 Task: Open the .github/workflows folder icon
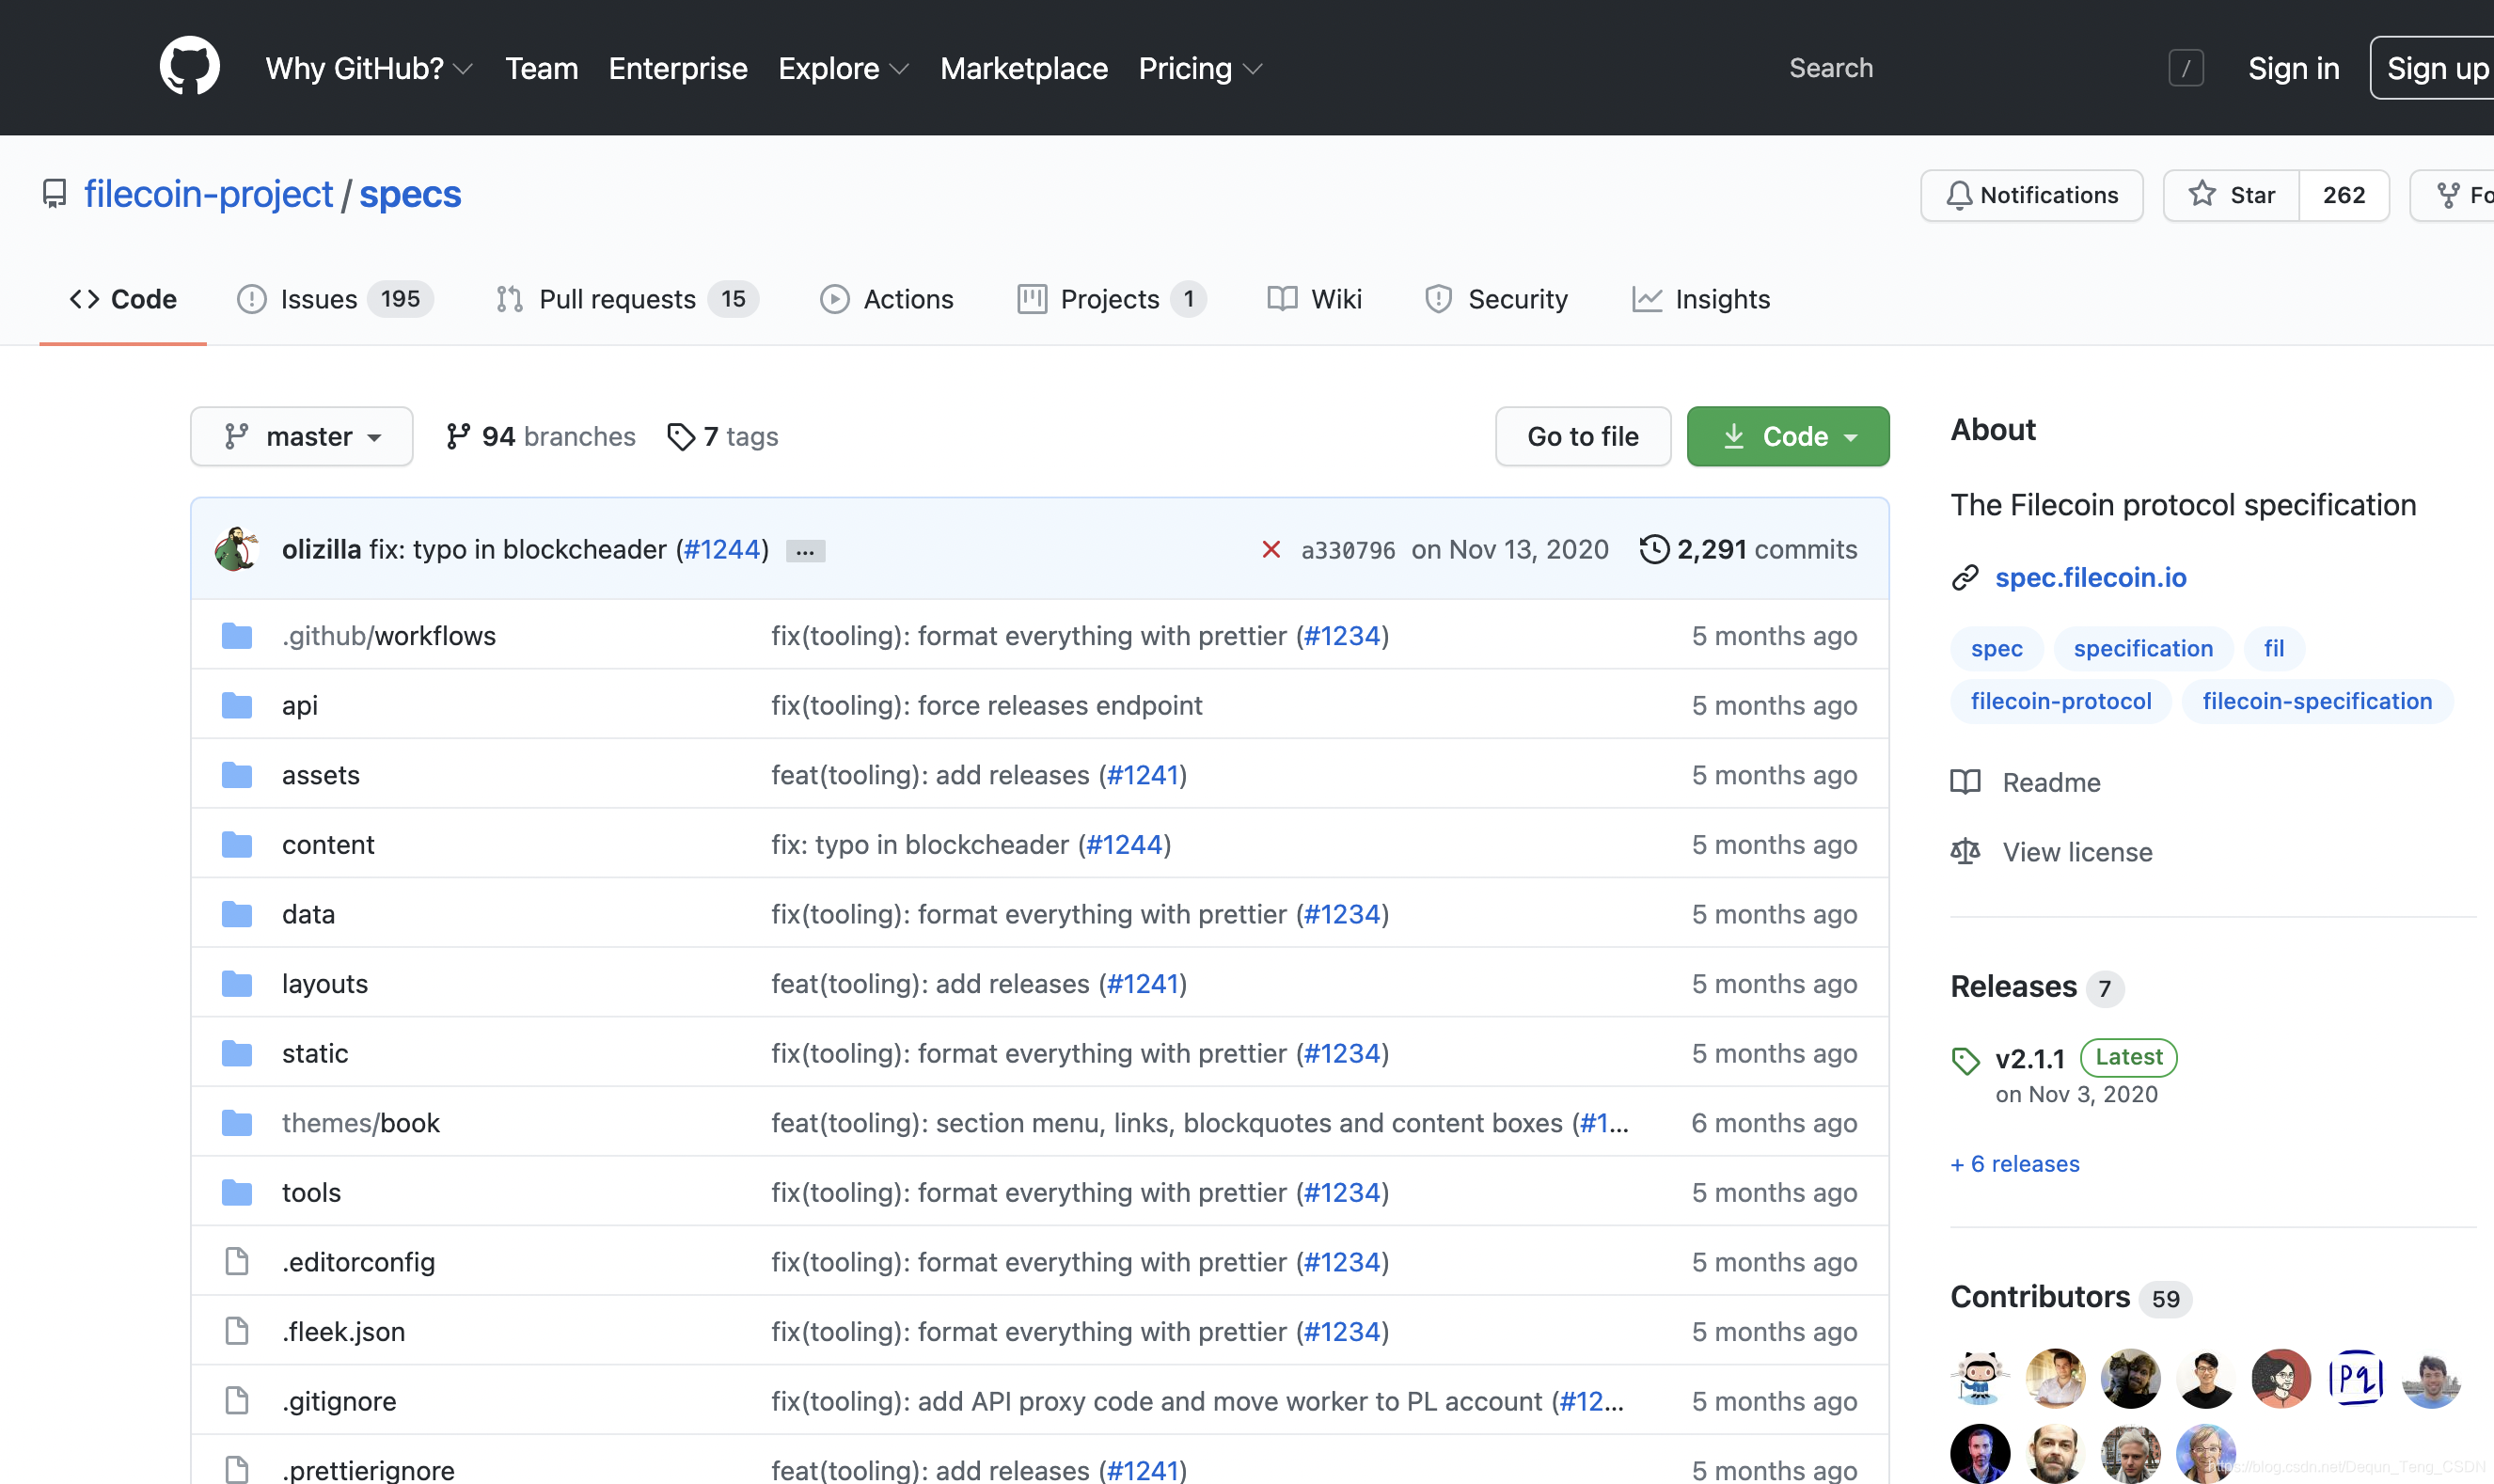(237, 636)
